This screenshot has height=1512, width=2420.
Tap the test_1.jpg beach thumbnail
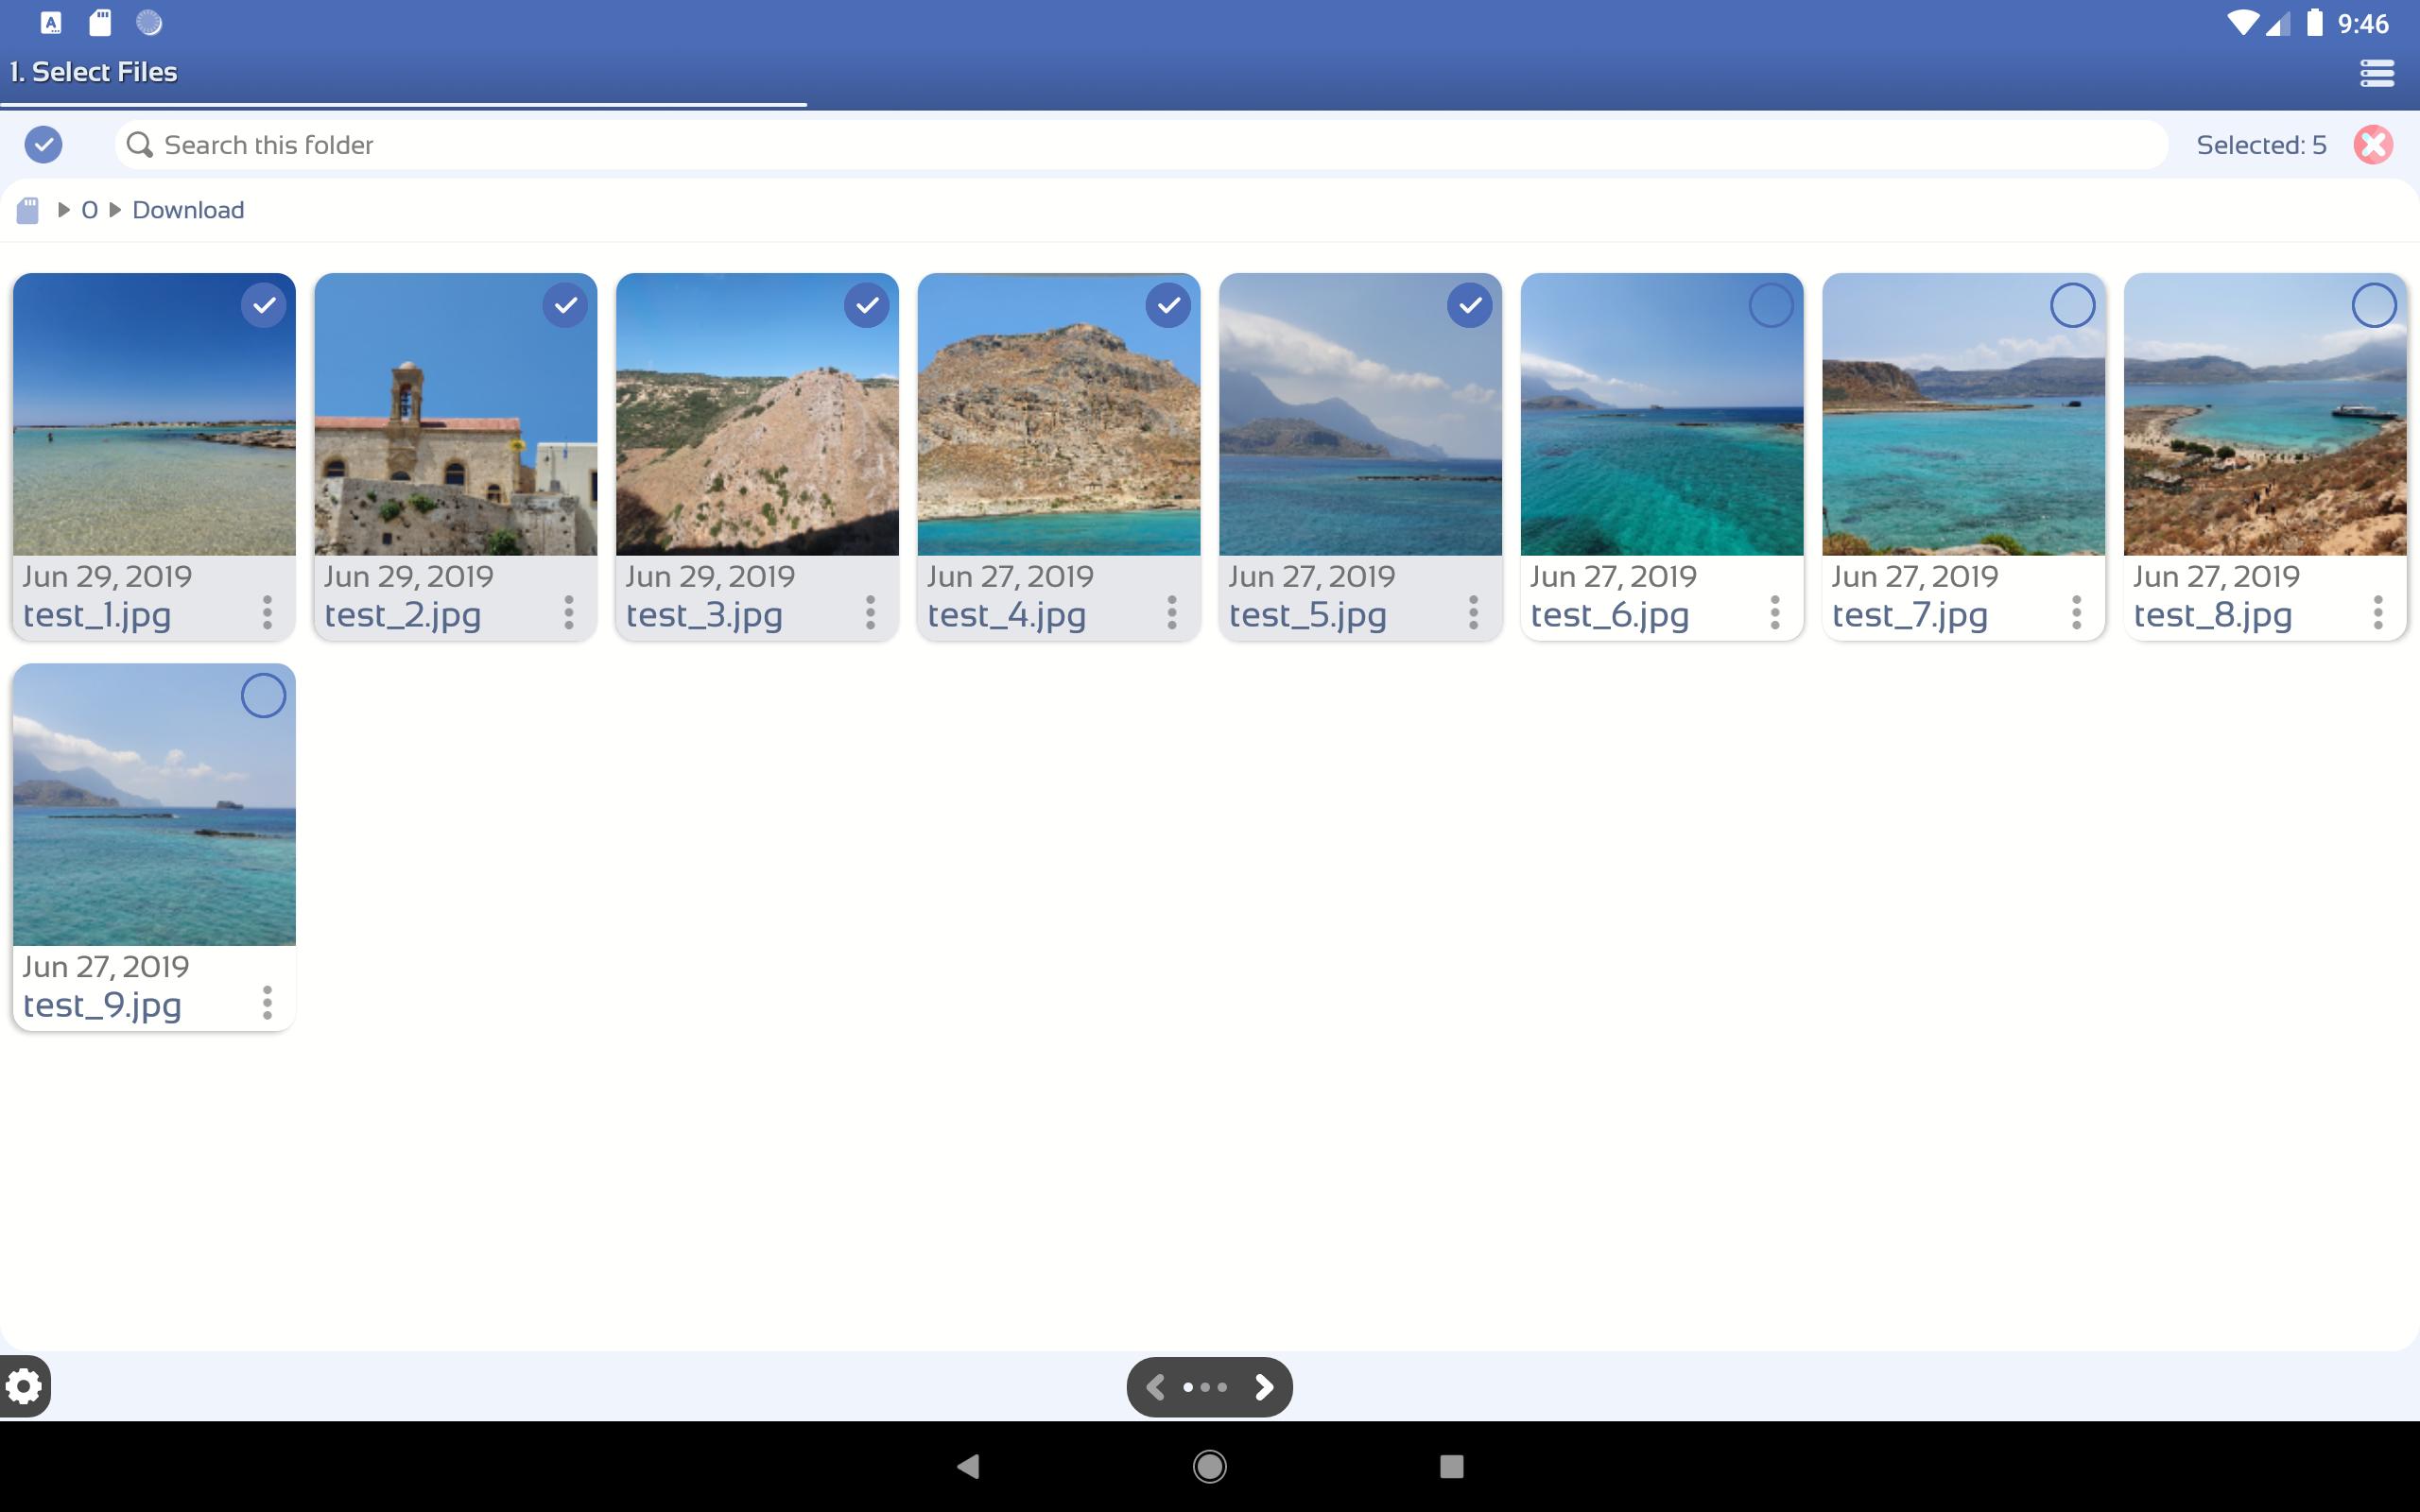(x=154, y=414)
